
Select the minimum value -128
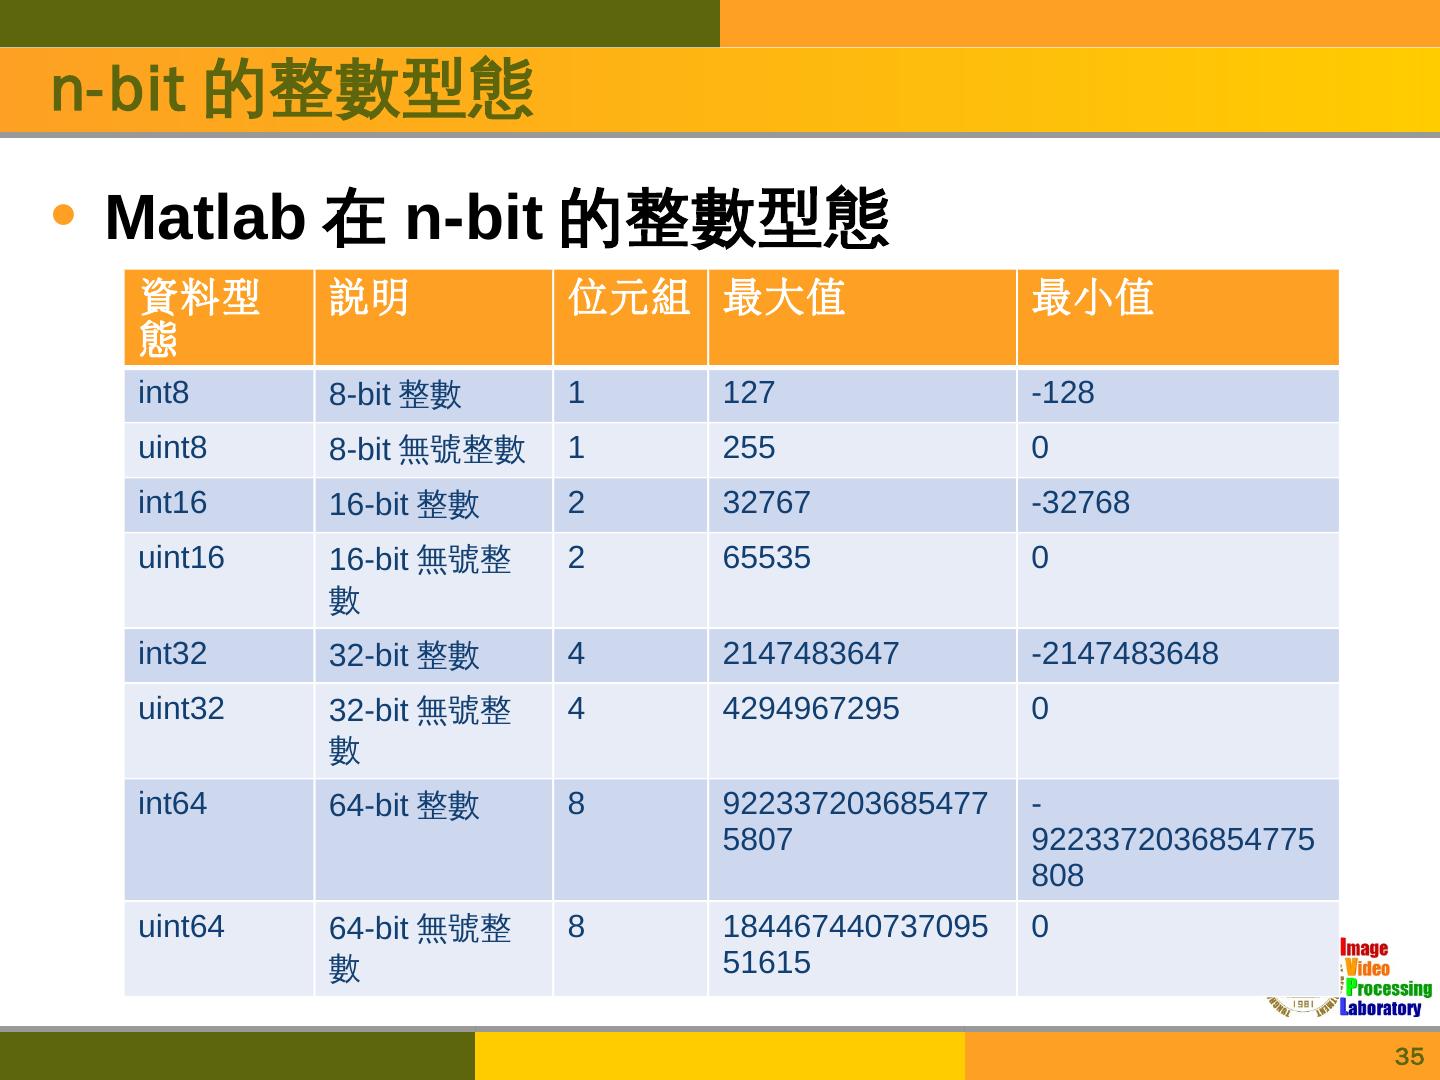point(1063,393)
